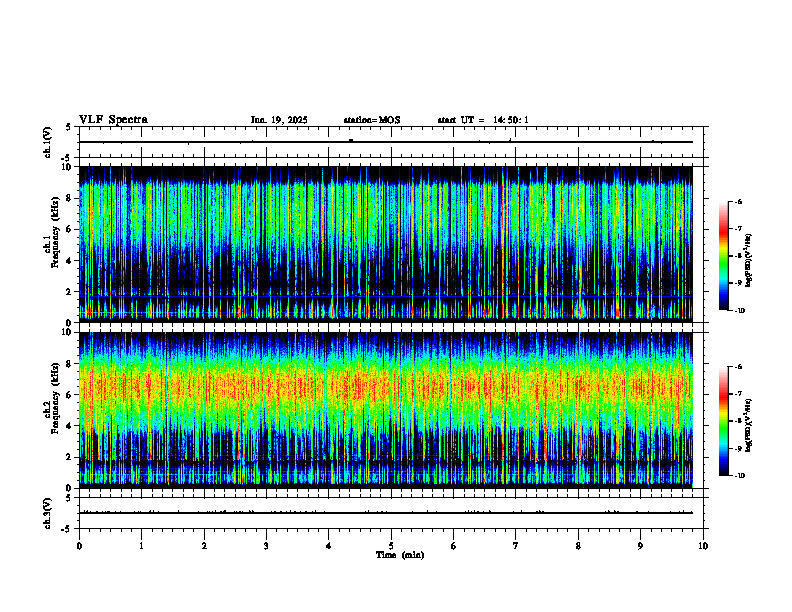Image resolution: width=792 pixels, height=612 pixels.
Task: Click time-axis tick label "1" at bottom
Action: (x=141, y=546)
